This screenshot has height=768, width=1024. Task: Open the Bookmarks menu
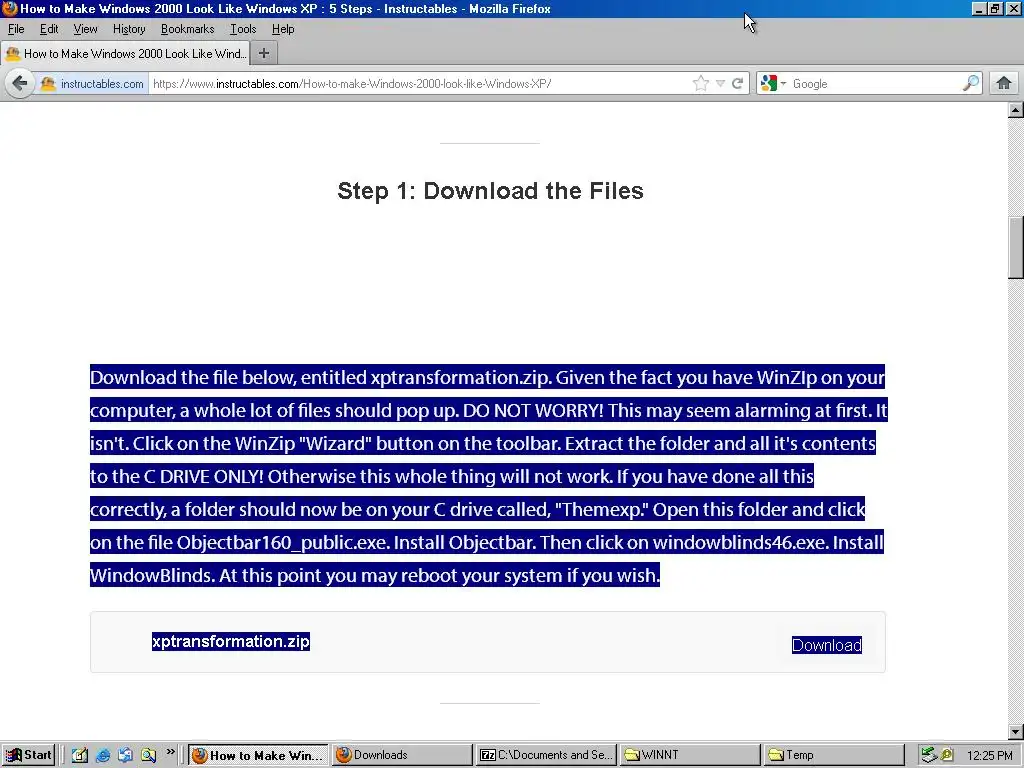tap(187, 29)
